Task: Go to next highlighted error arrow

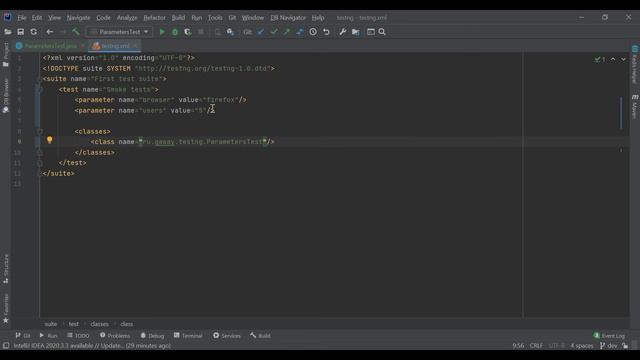Action: tap(623, 59)
